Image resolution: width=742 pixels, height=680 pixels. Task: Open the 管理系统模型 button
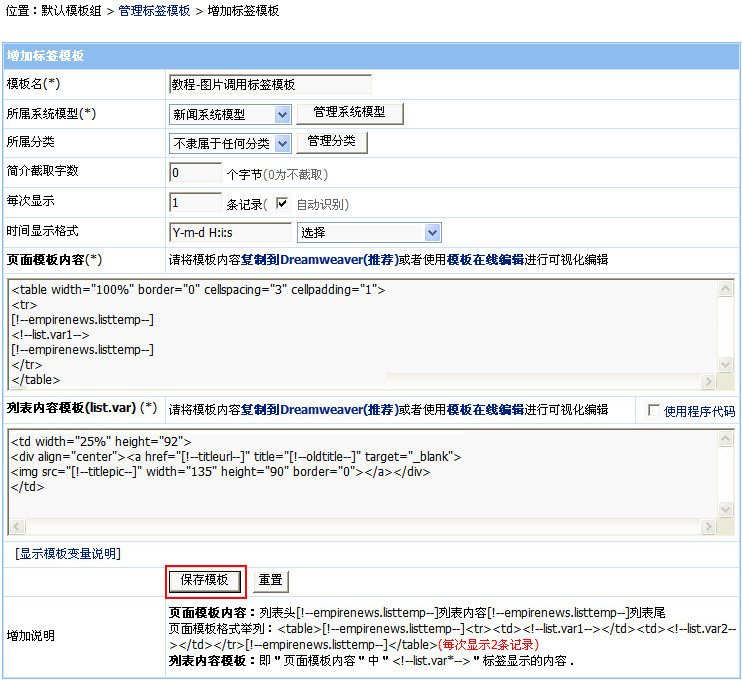pos(349,113)
